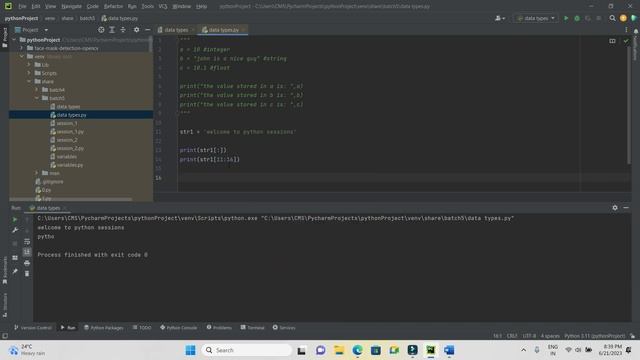This screenshot has height=360, width=640.
Task: Clear Run console with trash icon
Action: pyautogui.click(x=27, y=273)
